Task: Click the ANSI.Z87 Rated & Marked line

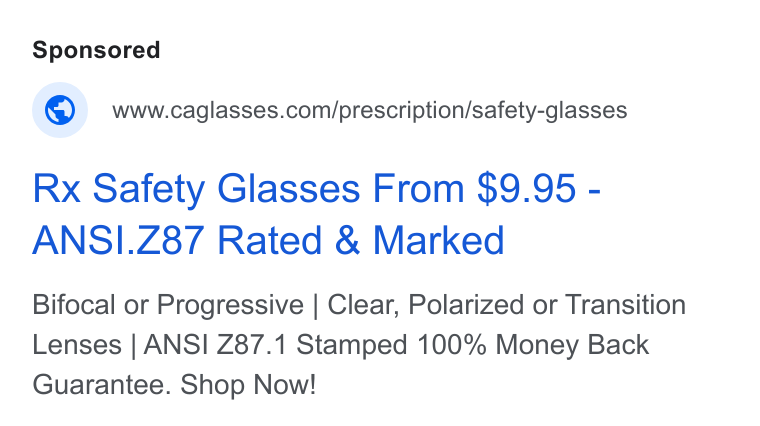Action: (x=269, y=240)
